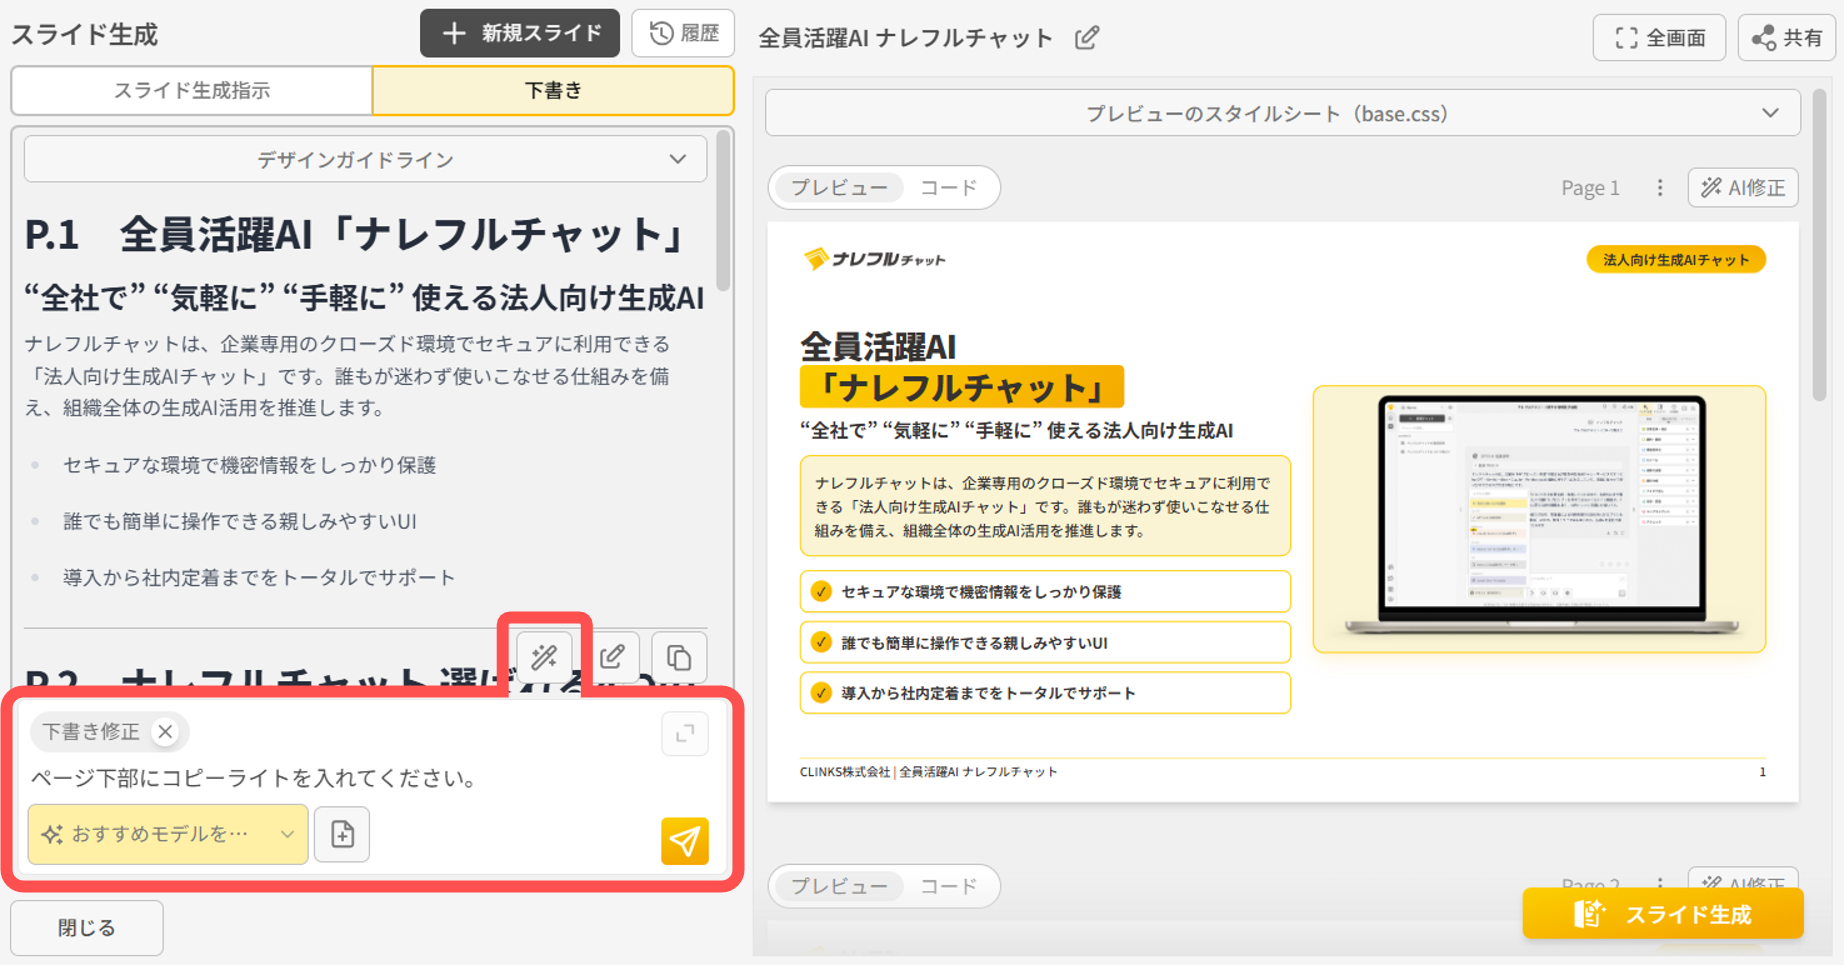Click draft bullet 導入から社内定着までをトータルでサポート
The height and width of the screenshot is (965, 1844).
259,577
